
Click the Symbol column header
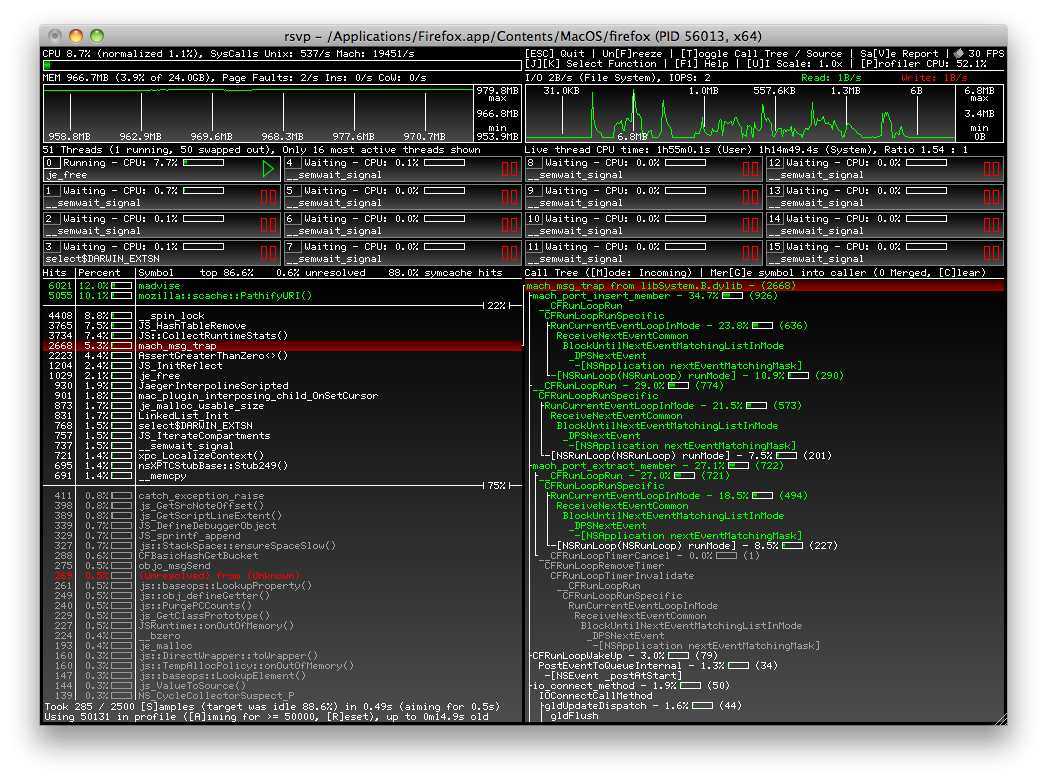pos(156,272)
